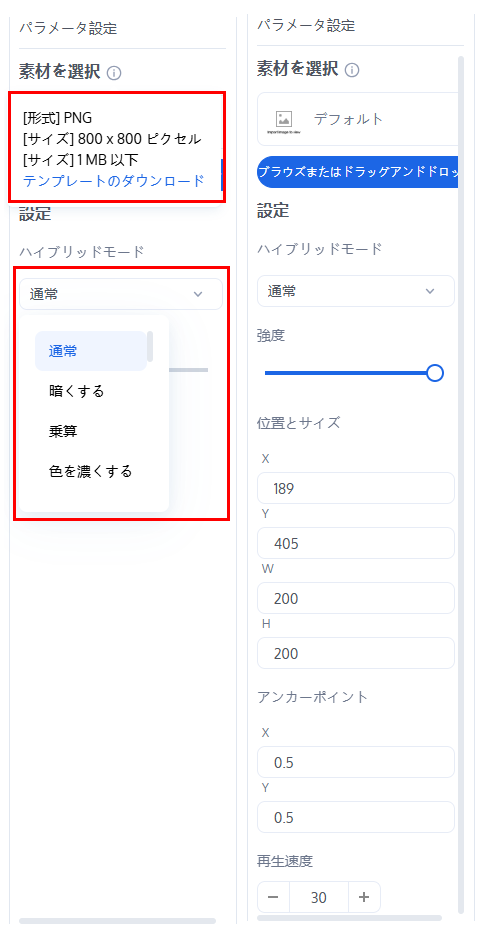Image resolution: width=480 pixels, height=934 pixels.
Task: Click position X field showing 189
Action: [x=356, y=488]
